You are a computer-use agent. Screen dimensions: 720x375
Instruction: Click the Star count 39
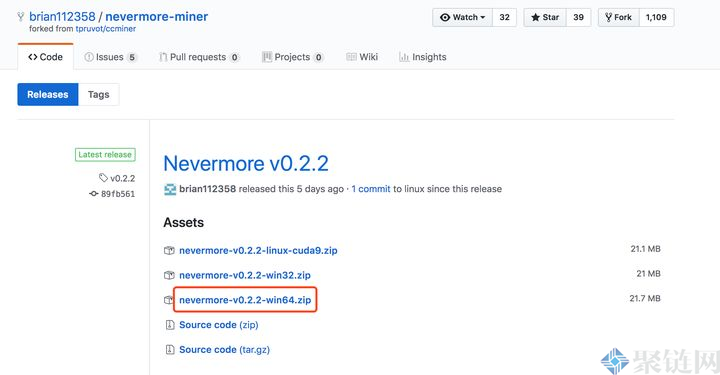click(579, 17)
